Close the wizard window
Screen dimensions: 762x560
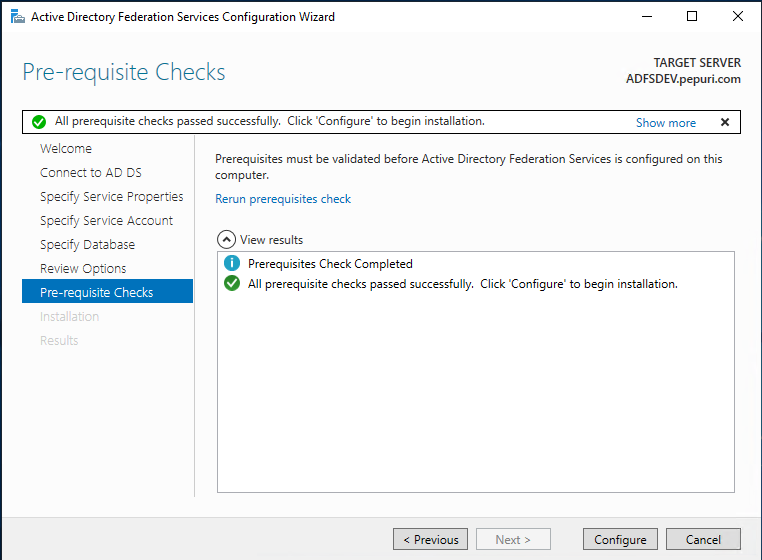tap(738, 17)
